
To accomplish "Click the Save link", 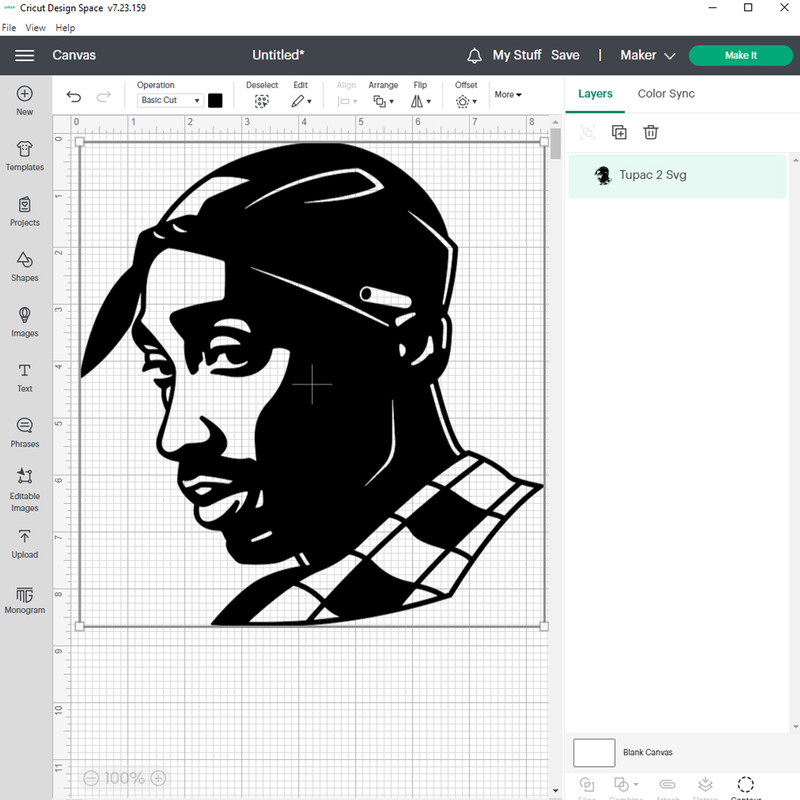I will [565, 55].
